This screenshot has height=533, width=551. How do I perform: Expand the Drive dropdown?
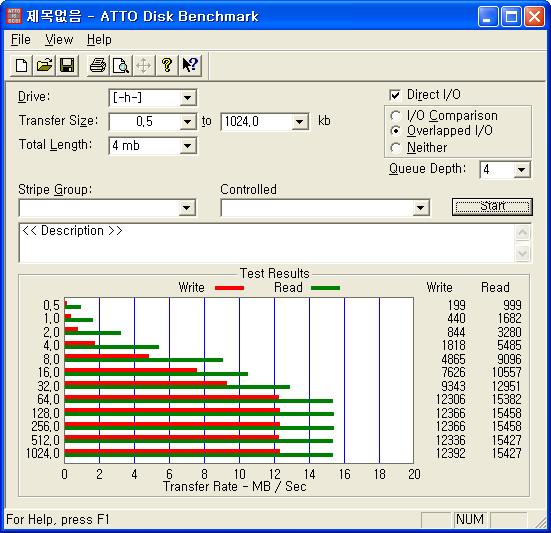coord(188,98)
